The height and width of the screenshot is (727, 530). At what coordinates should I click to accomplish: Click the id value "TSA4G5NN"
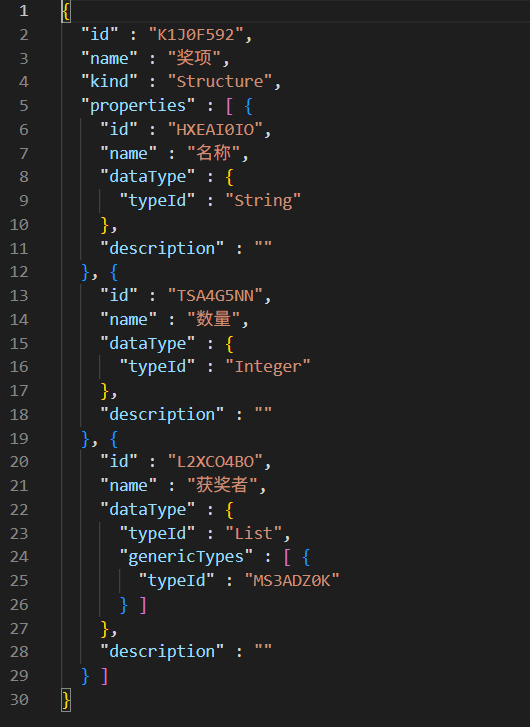pyautogui.click(x=216, y=296)
